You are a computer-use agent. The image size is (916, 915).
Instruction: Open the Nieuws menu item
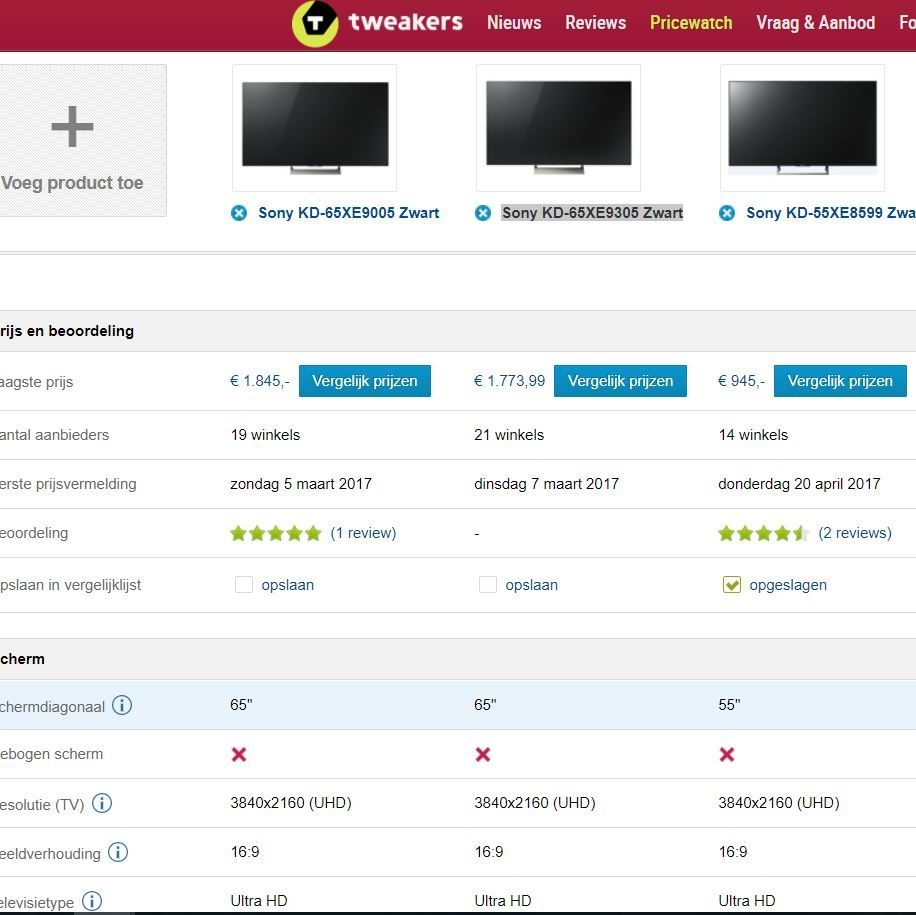tap(514, 23)
